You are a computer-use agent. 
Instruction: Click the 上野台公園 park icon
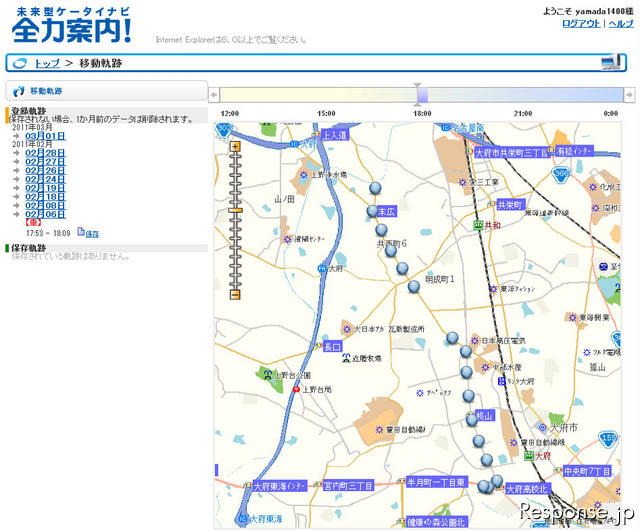coord(268,374)
